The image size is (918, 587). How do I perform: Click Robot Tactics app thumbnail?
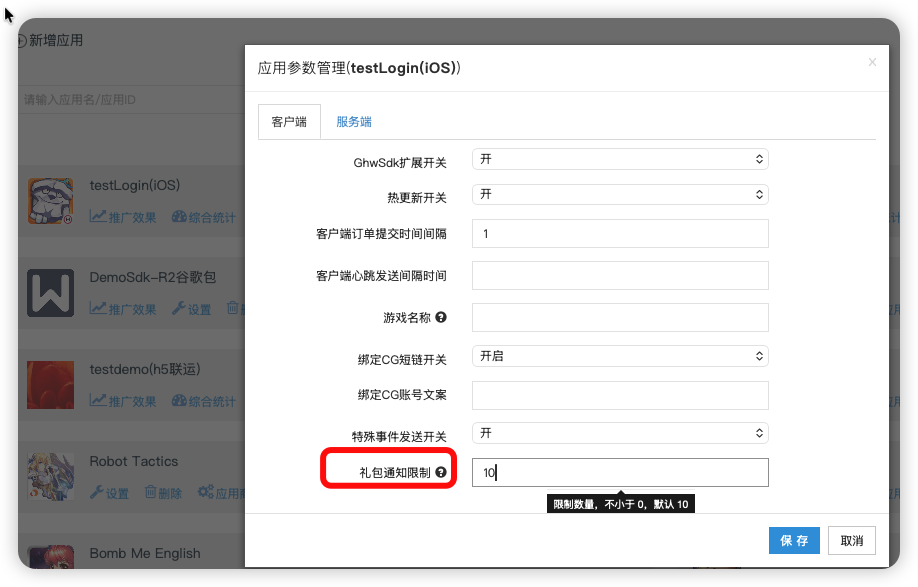pos(50,476)
